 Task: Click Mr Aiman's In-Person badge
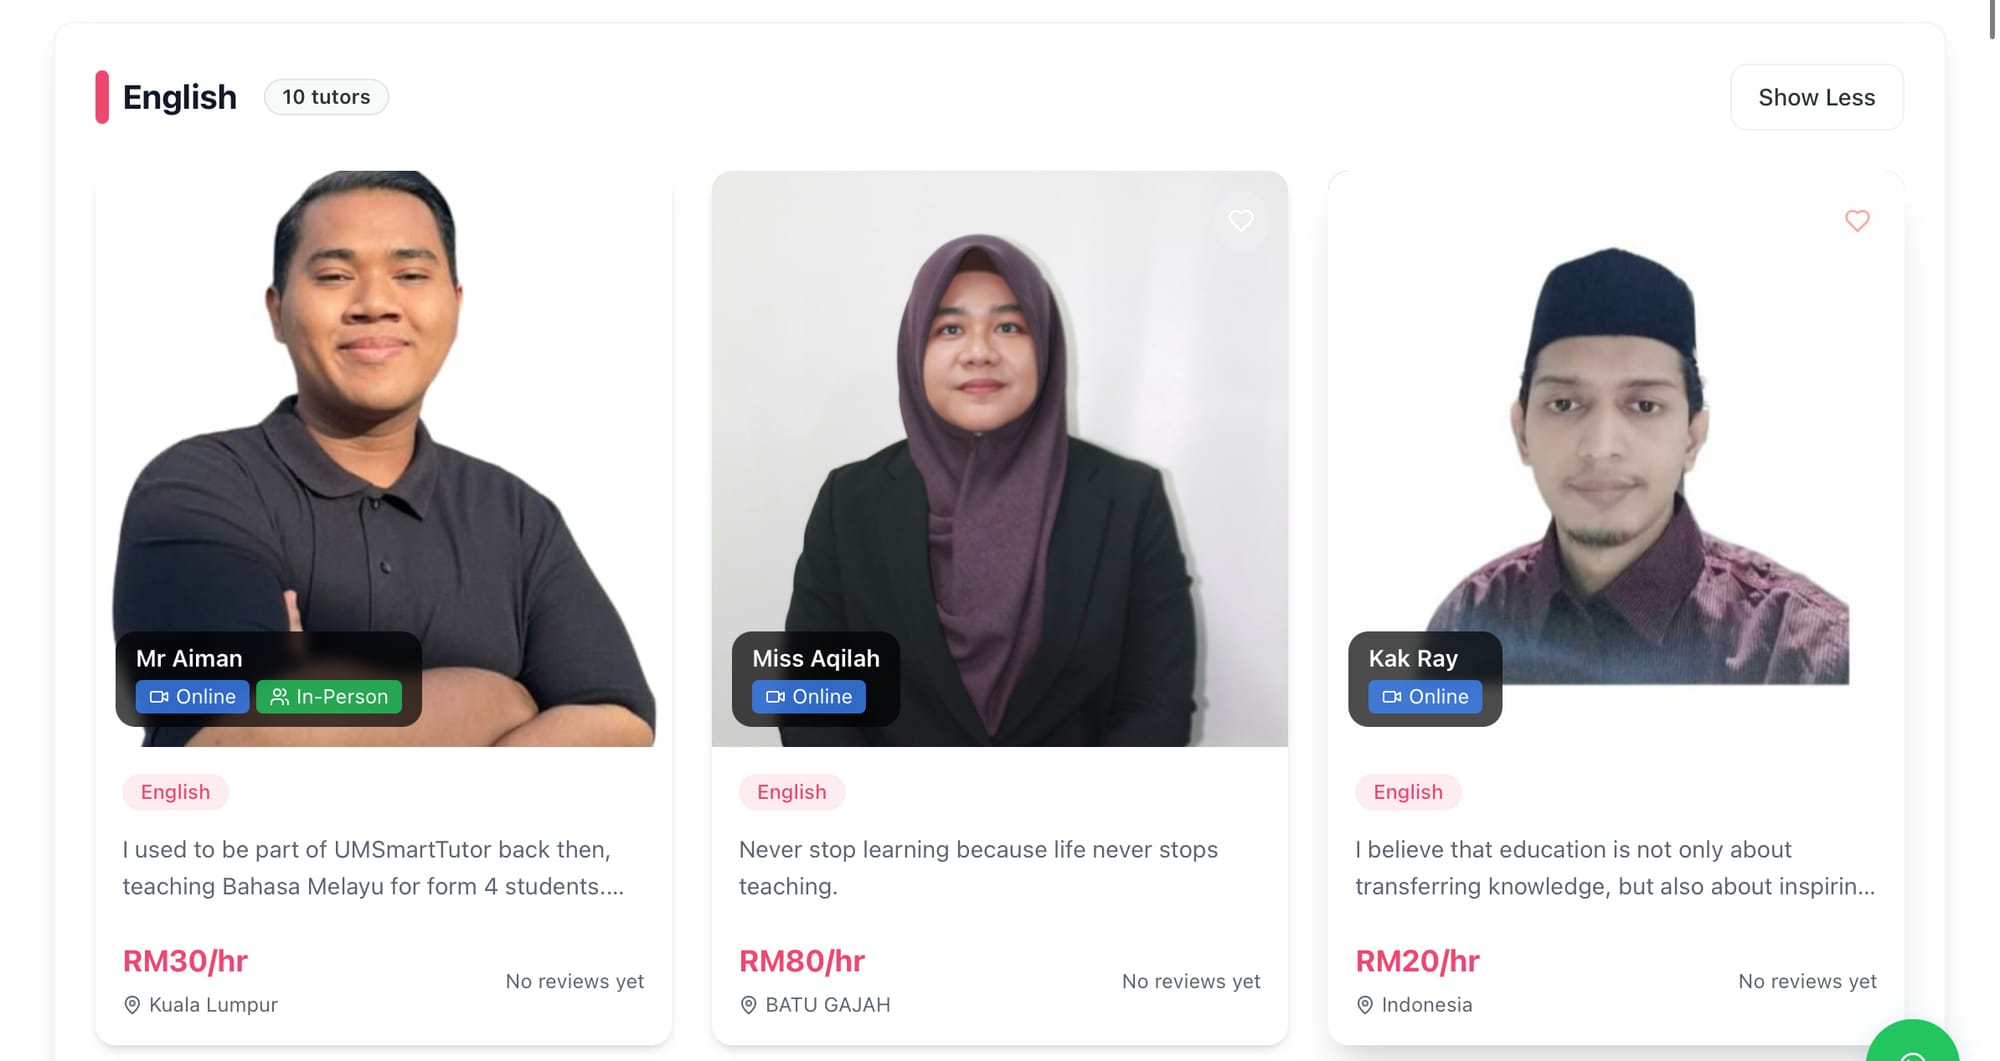[x=328, y=697]
